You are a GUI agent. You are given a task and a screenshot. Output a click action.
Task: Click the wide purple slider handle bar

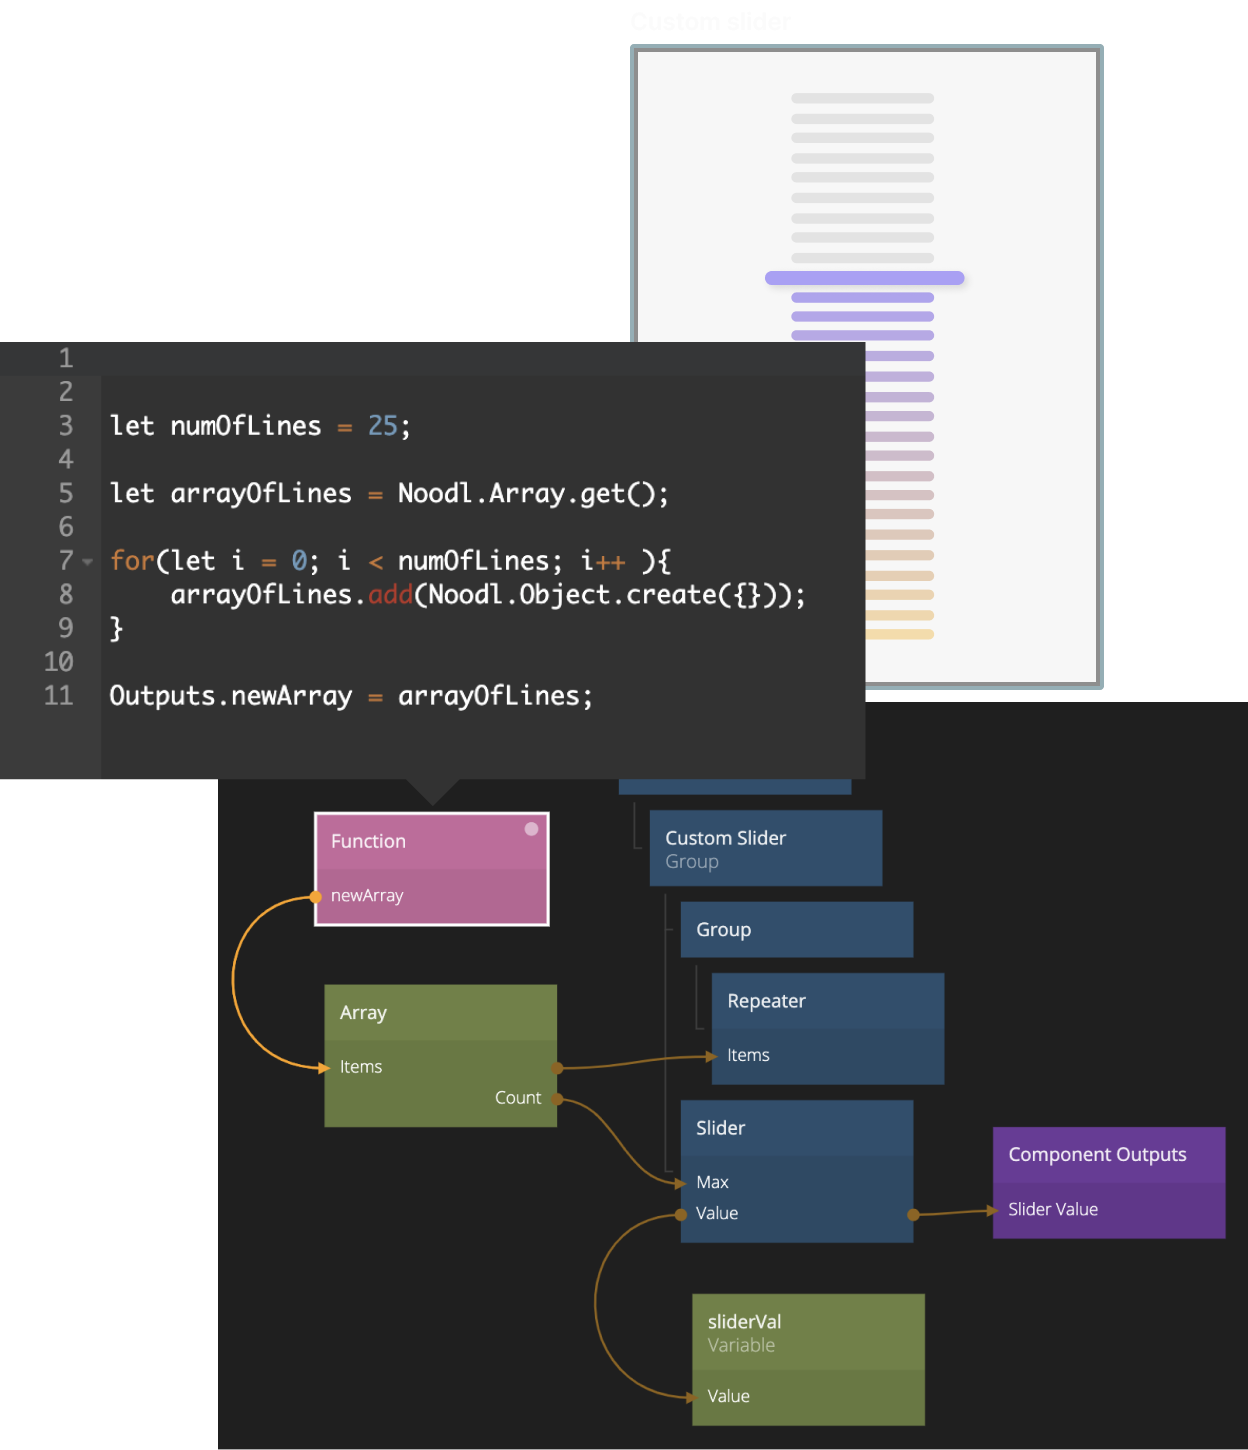pyautogui.click(x=864, y=278)
